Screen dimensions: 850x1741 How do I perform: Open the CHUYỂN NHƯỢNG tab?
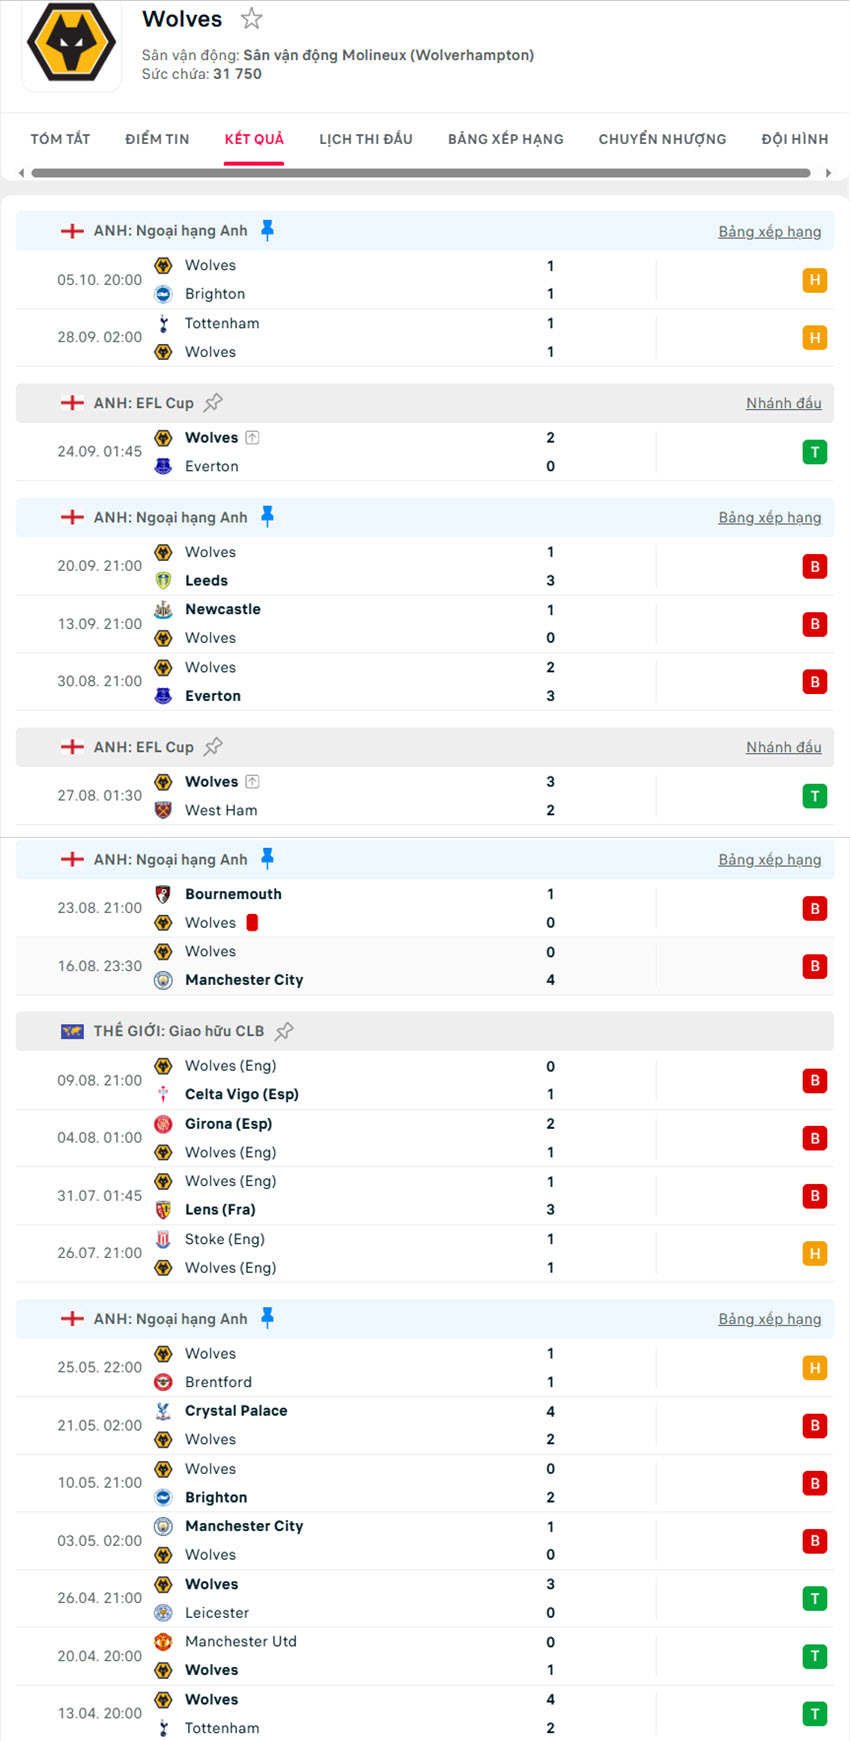tap(661, 139)
